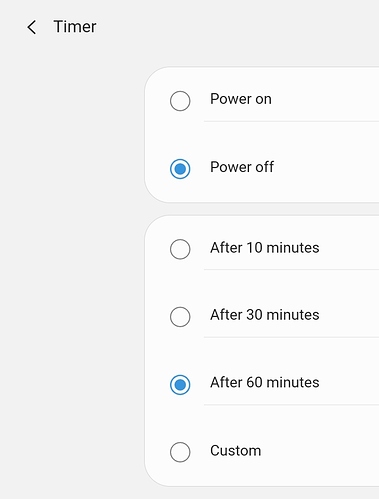
Task: Go back using the arrow beside Timer
Action: 32,27
